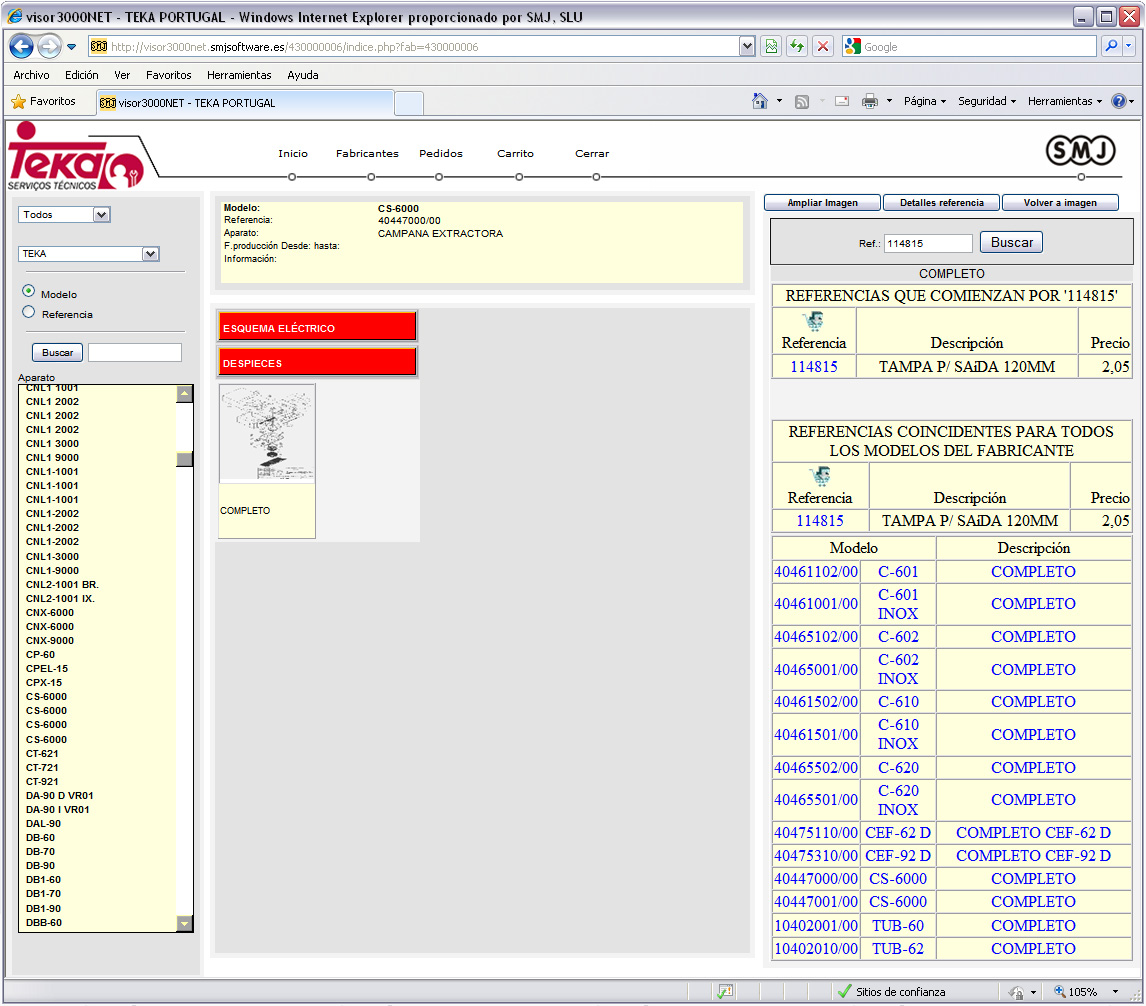Click the popup blocker status bar icon

pos(725,991)
